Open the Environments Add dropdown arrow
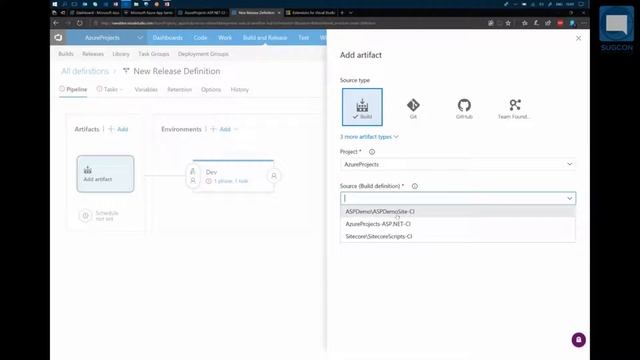640x360 pixels. coord(236,129)
